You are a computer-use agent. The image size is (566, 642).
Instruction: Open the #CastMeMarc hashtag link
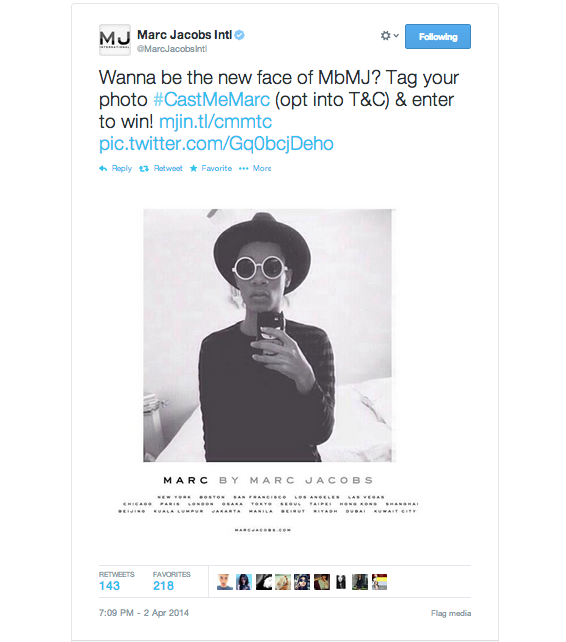coord(212,99)
